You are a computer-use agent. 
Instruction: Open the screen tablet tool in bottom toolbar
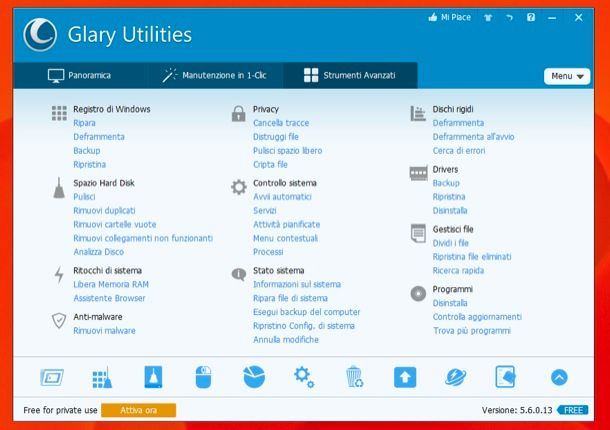tap(52, 377)
